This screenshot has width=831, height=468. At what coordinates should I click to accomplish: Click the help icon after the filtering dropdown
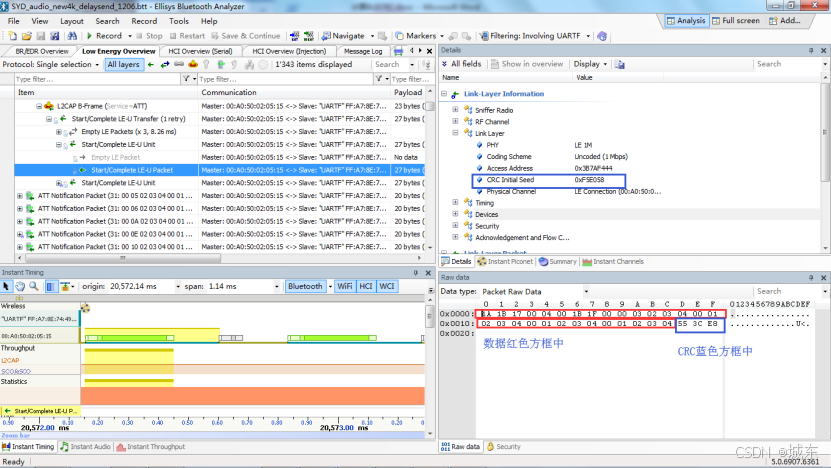point(602,36)
